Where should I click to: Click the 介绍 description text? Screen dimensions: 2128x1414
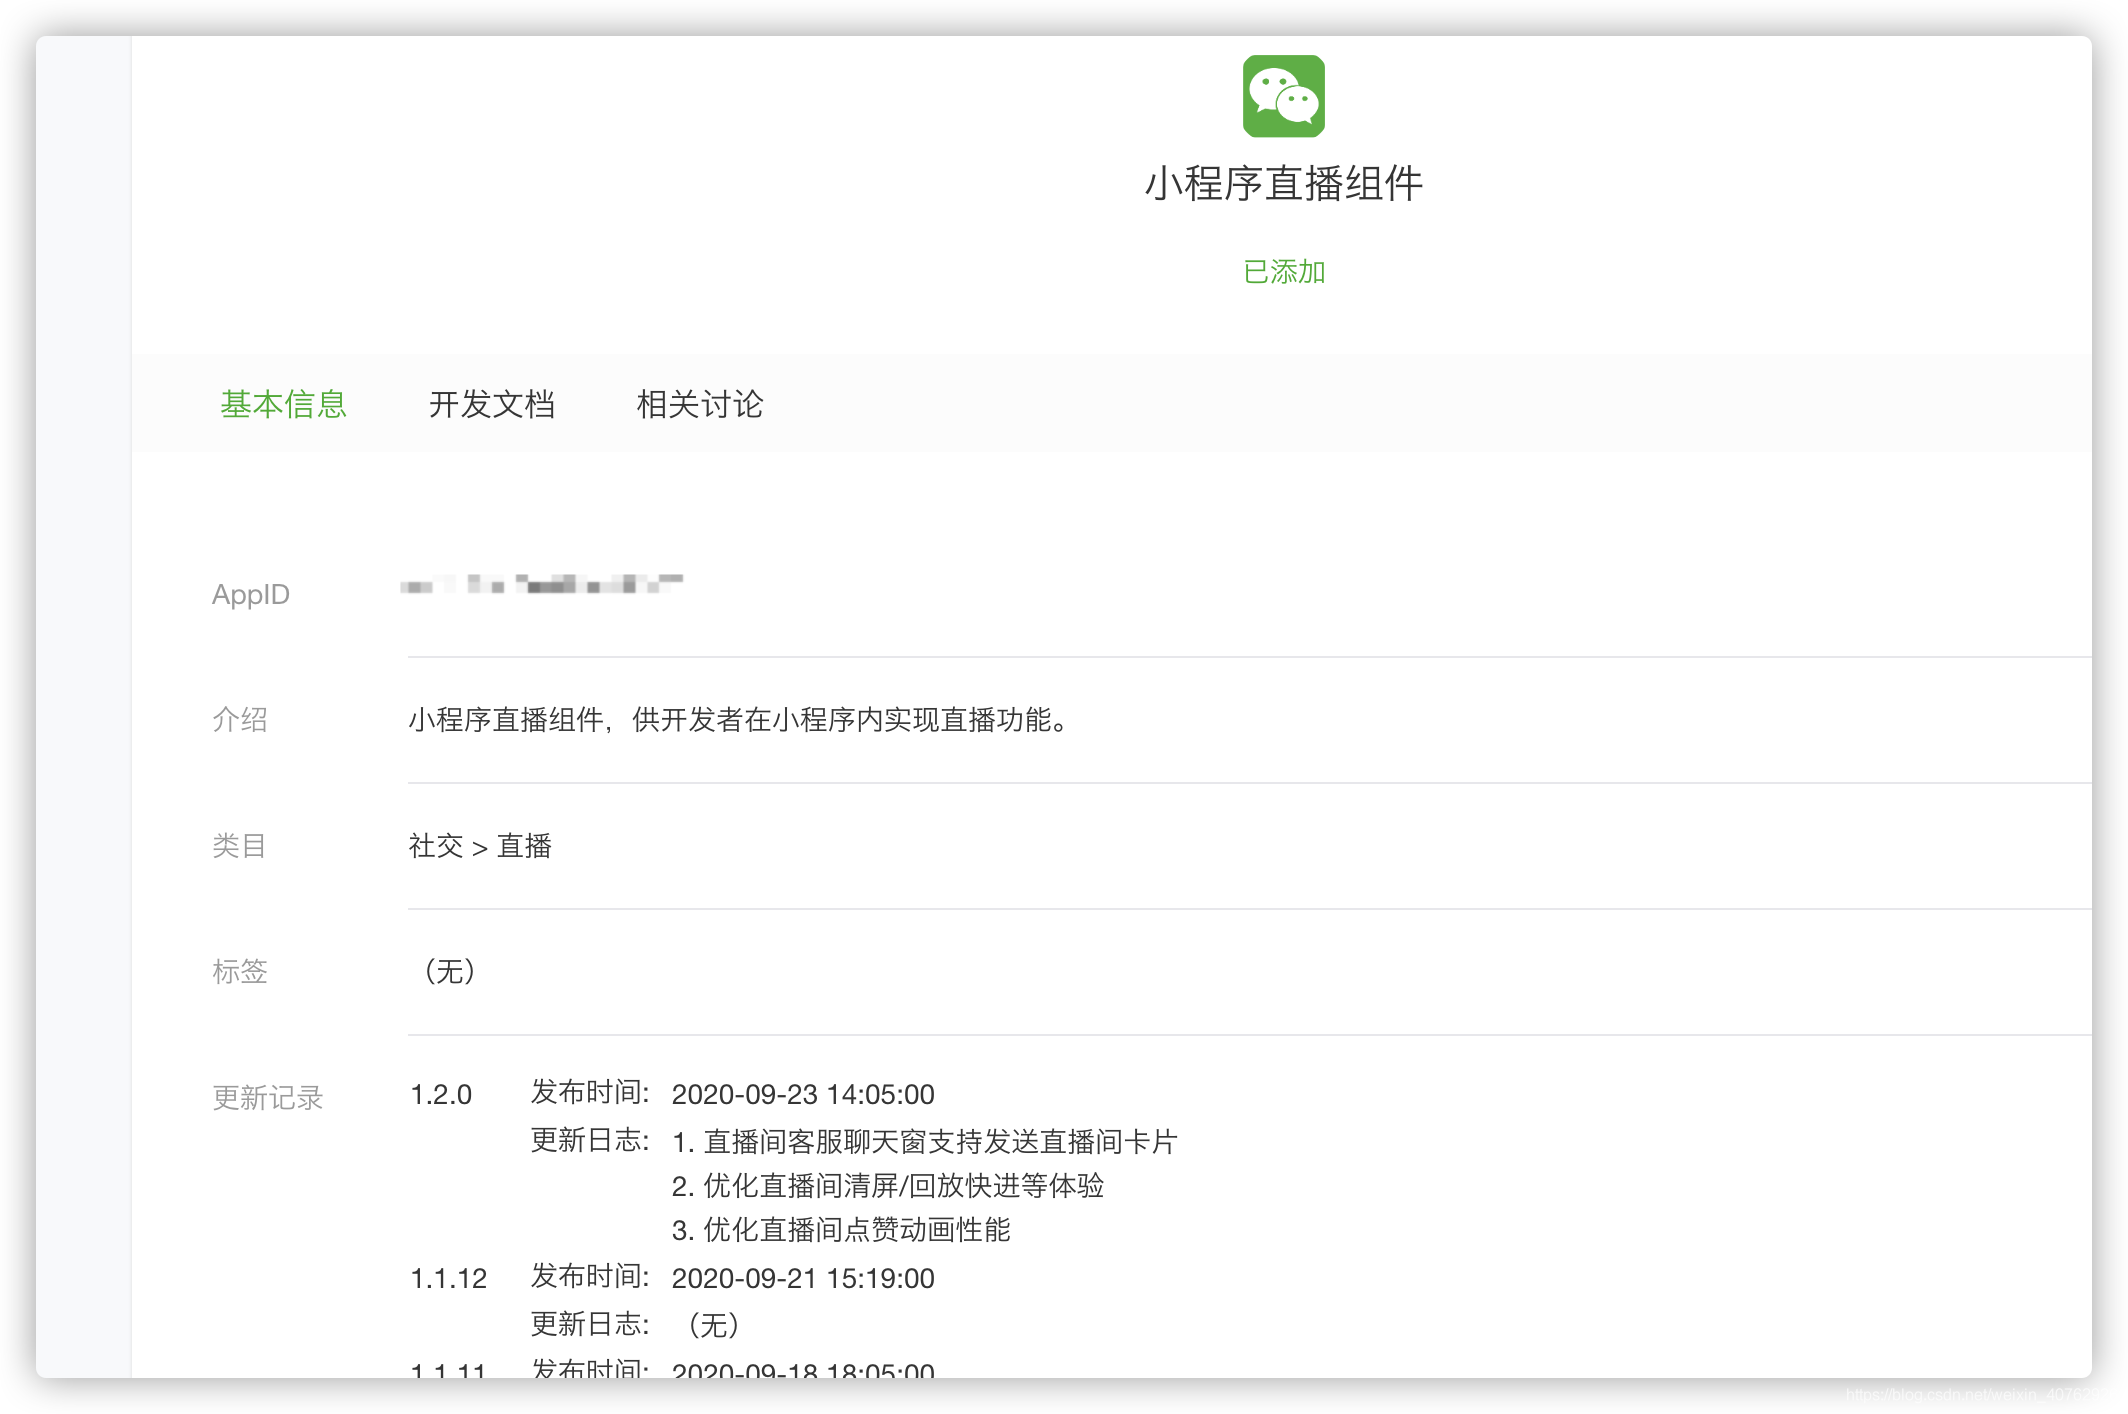pyautogui.click(x=740, y=720)
